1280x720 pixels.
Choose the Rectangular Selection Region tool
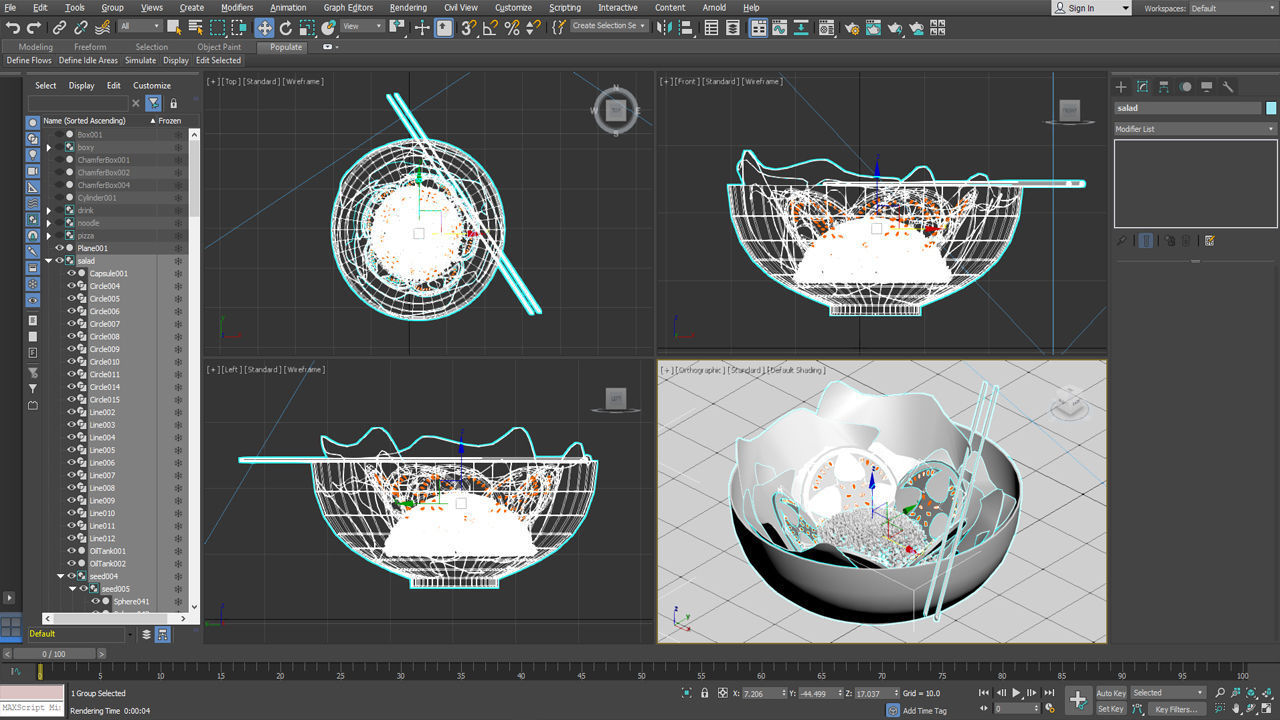217,28
